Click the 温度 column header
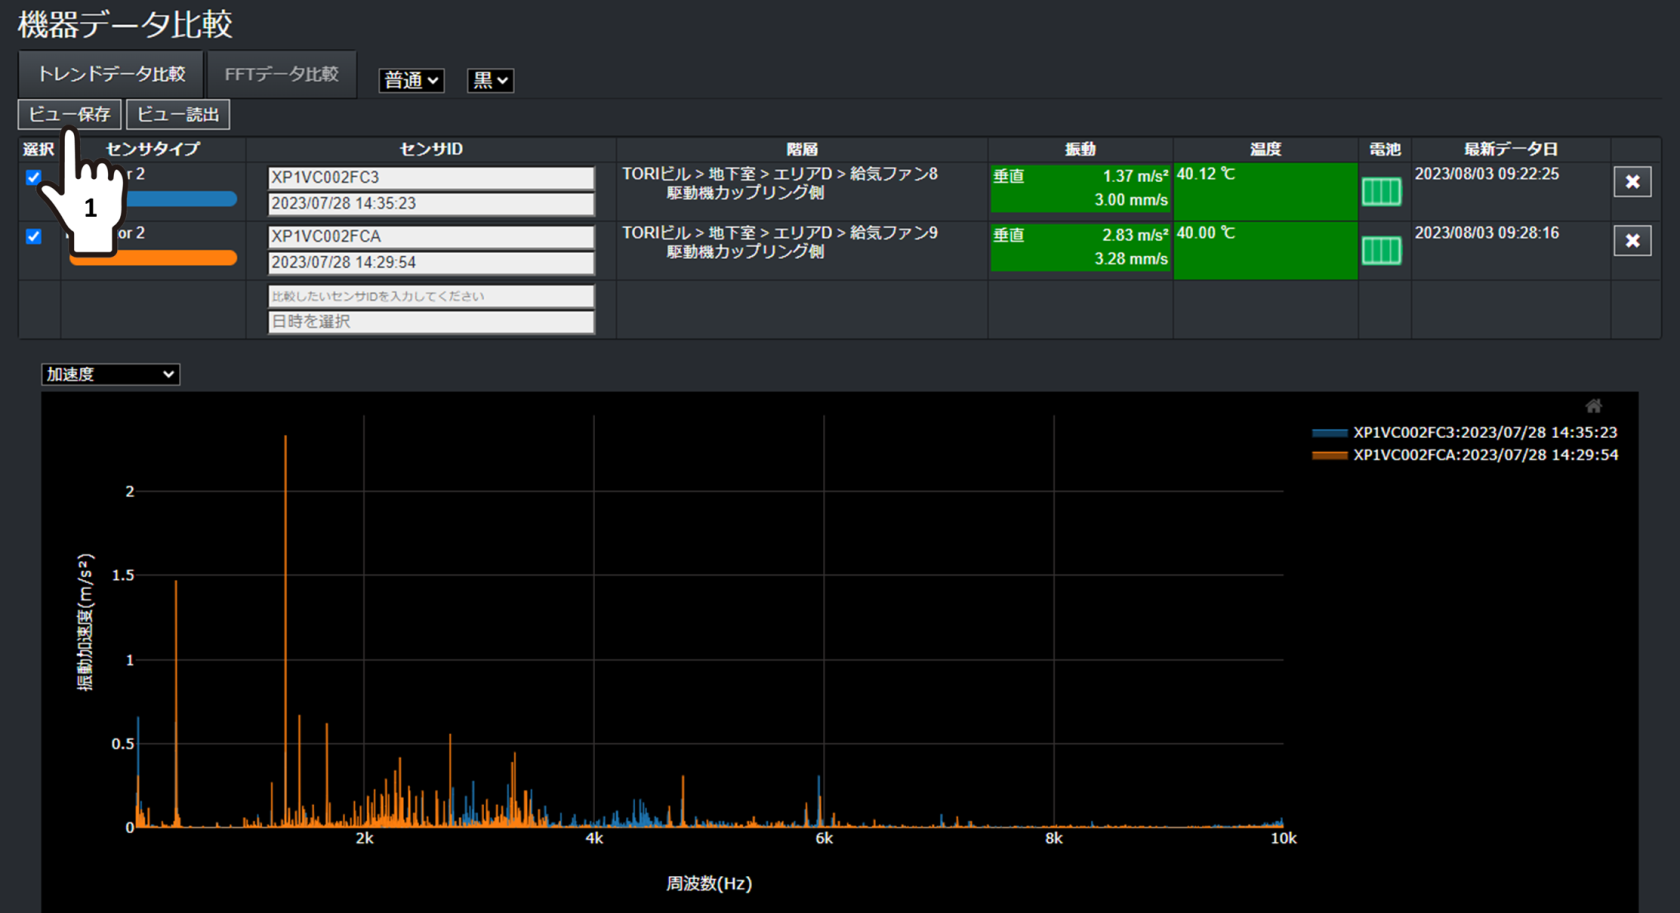 (x=1265, y=149)
